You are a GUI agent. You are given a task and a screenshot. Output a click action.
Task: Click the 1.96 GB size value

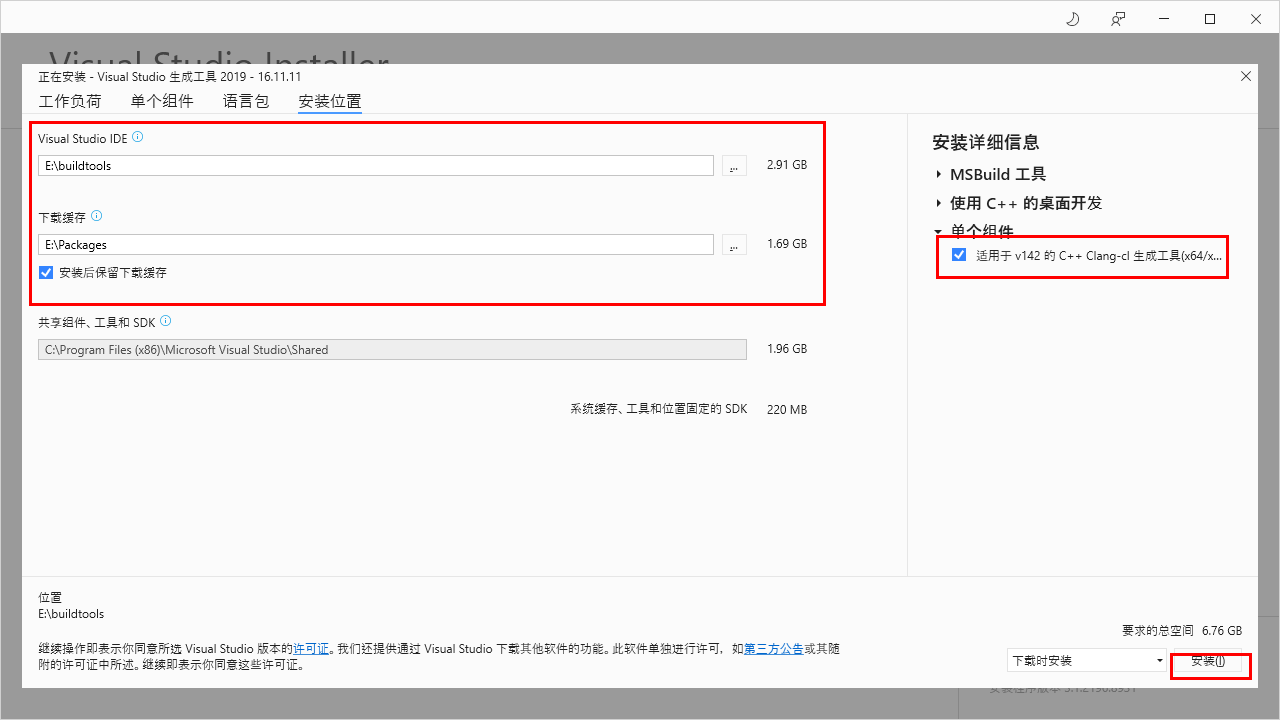pyautogui.click(x=786, y=349)
